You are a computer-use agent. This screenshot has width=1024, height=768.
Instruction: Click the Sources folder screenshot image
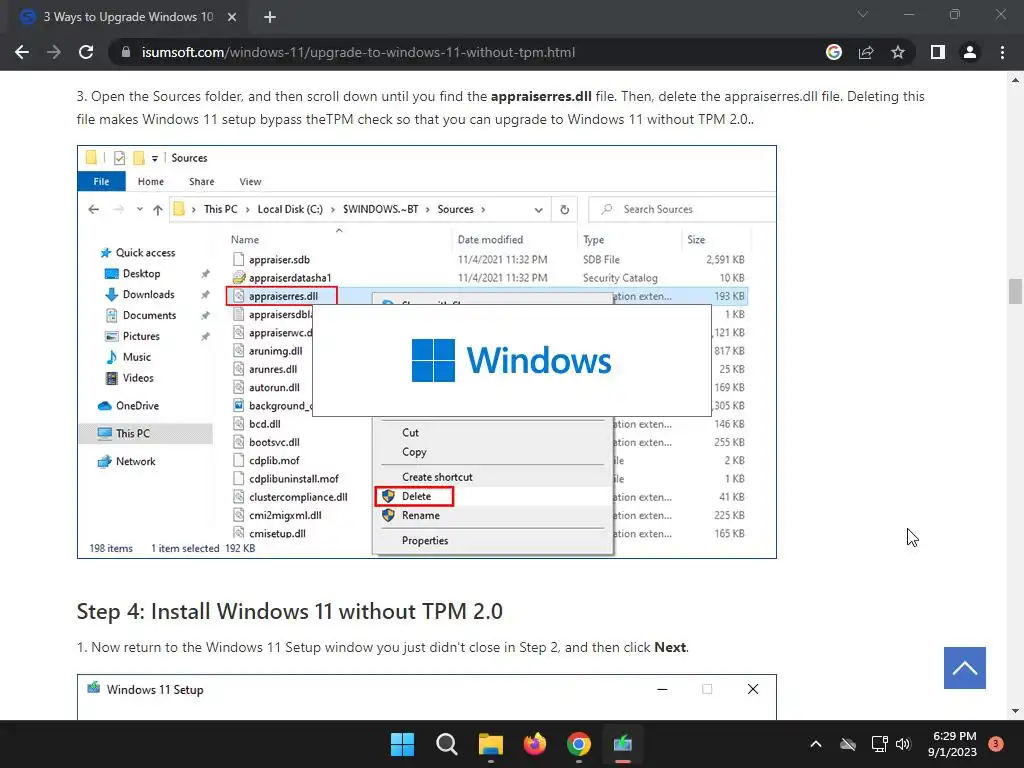[426, 352]
